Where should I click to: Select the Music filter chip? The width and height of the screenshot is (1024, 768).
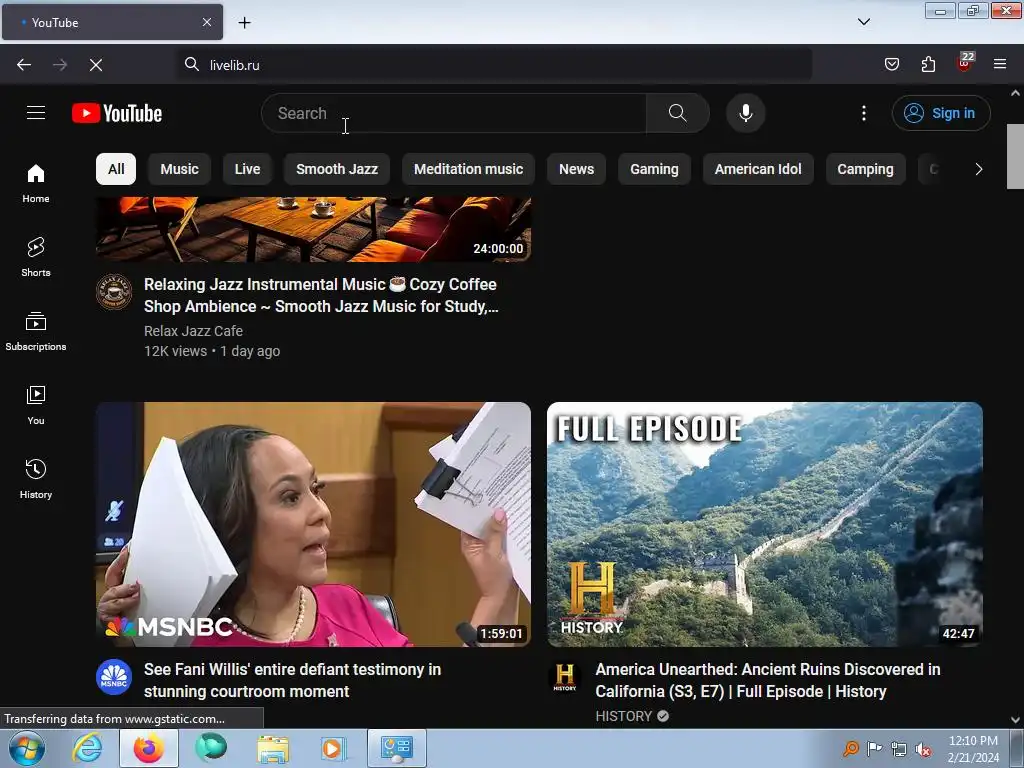(x=180, y=169)
